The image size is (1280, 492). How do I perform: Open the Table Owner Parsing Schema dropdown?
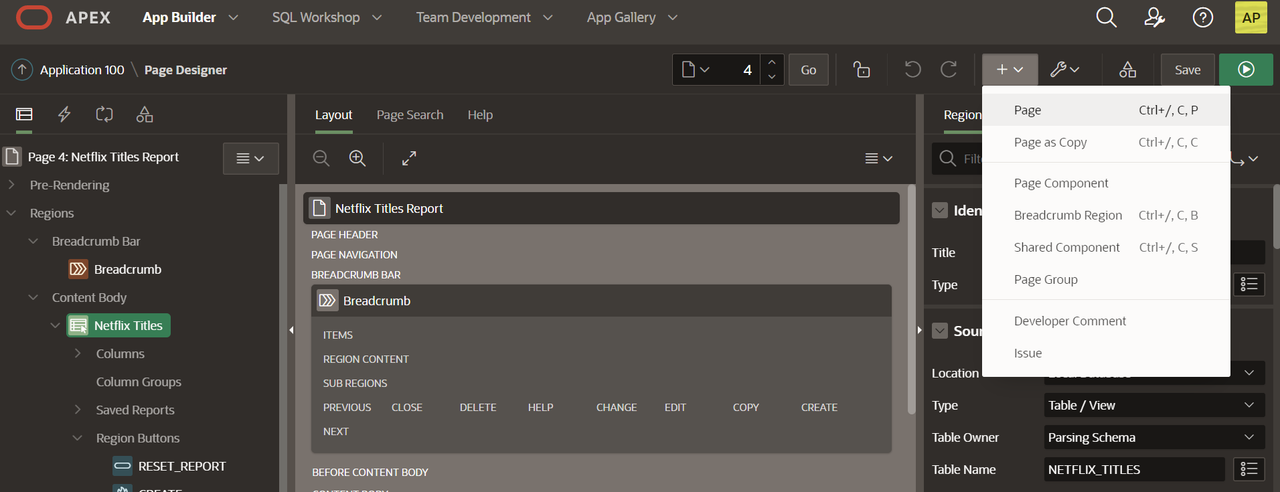coord(1152,437)
